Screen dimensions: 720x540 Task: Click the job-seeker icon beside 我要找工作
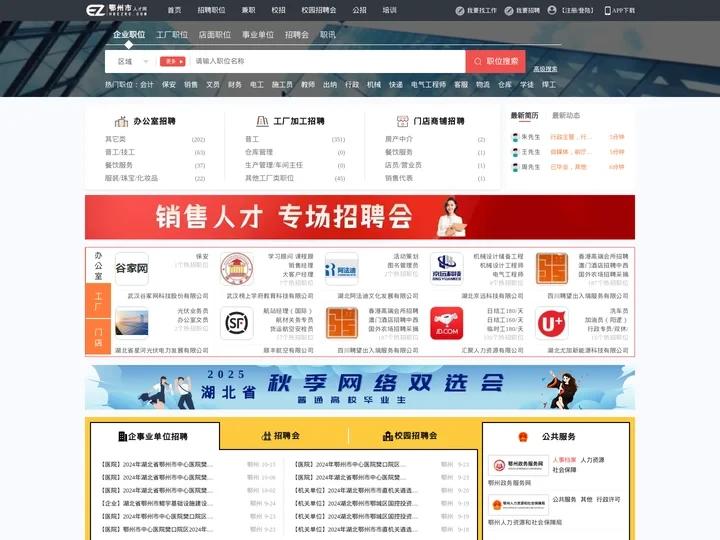click(460, 11)
